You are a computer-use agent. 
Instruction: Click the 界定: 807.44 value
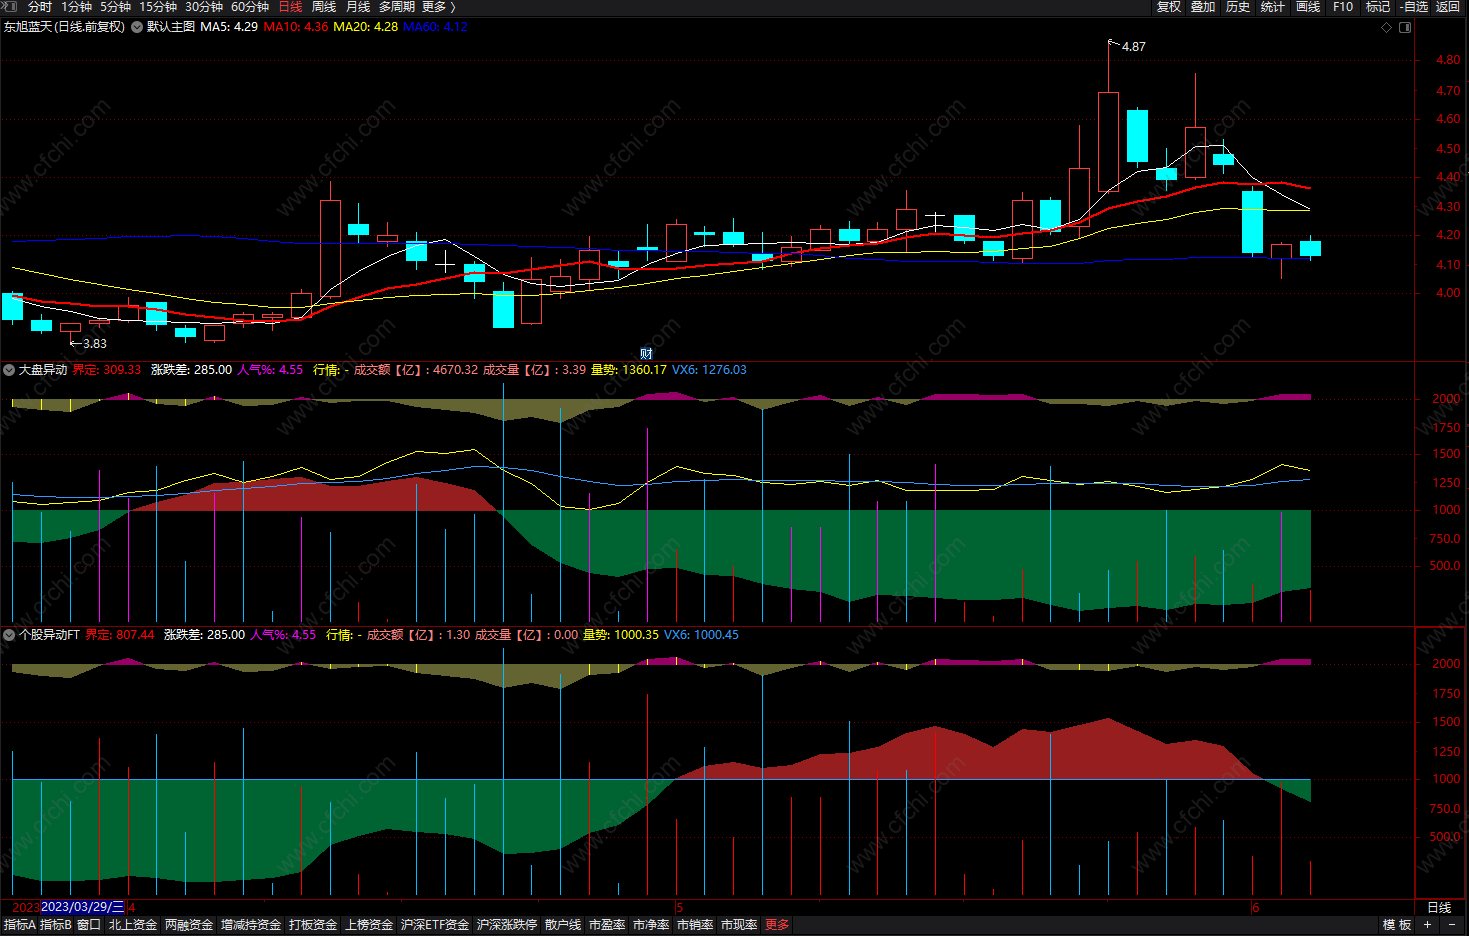[x=120, y=635]
